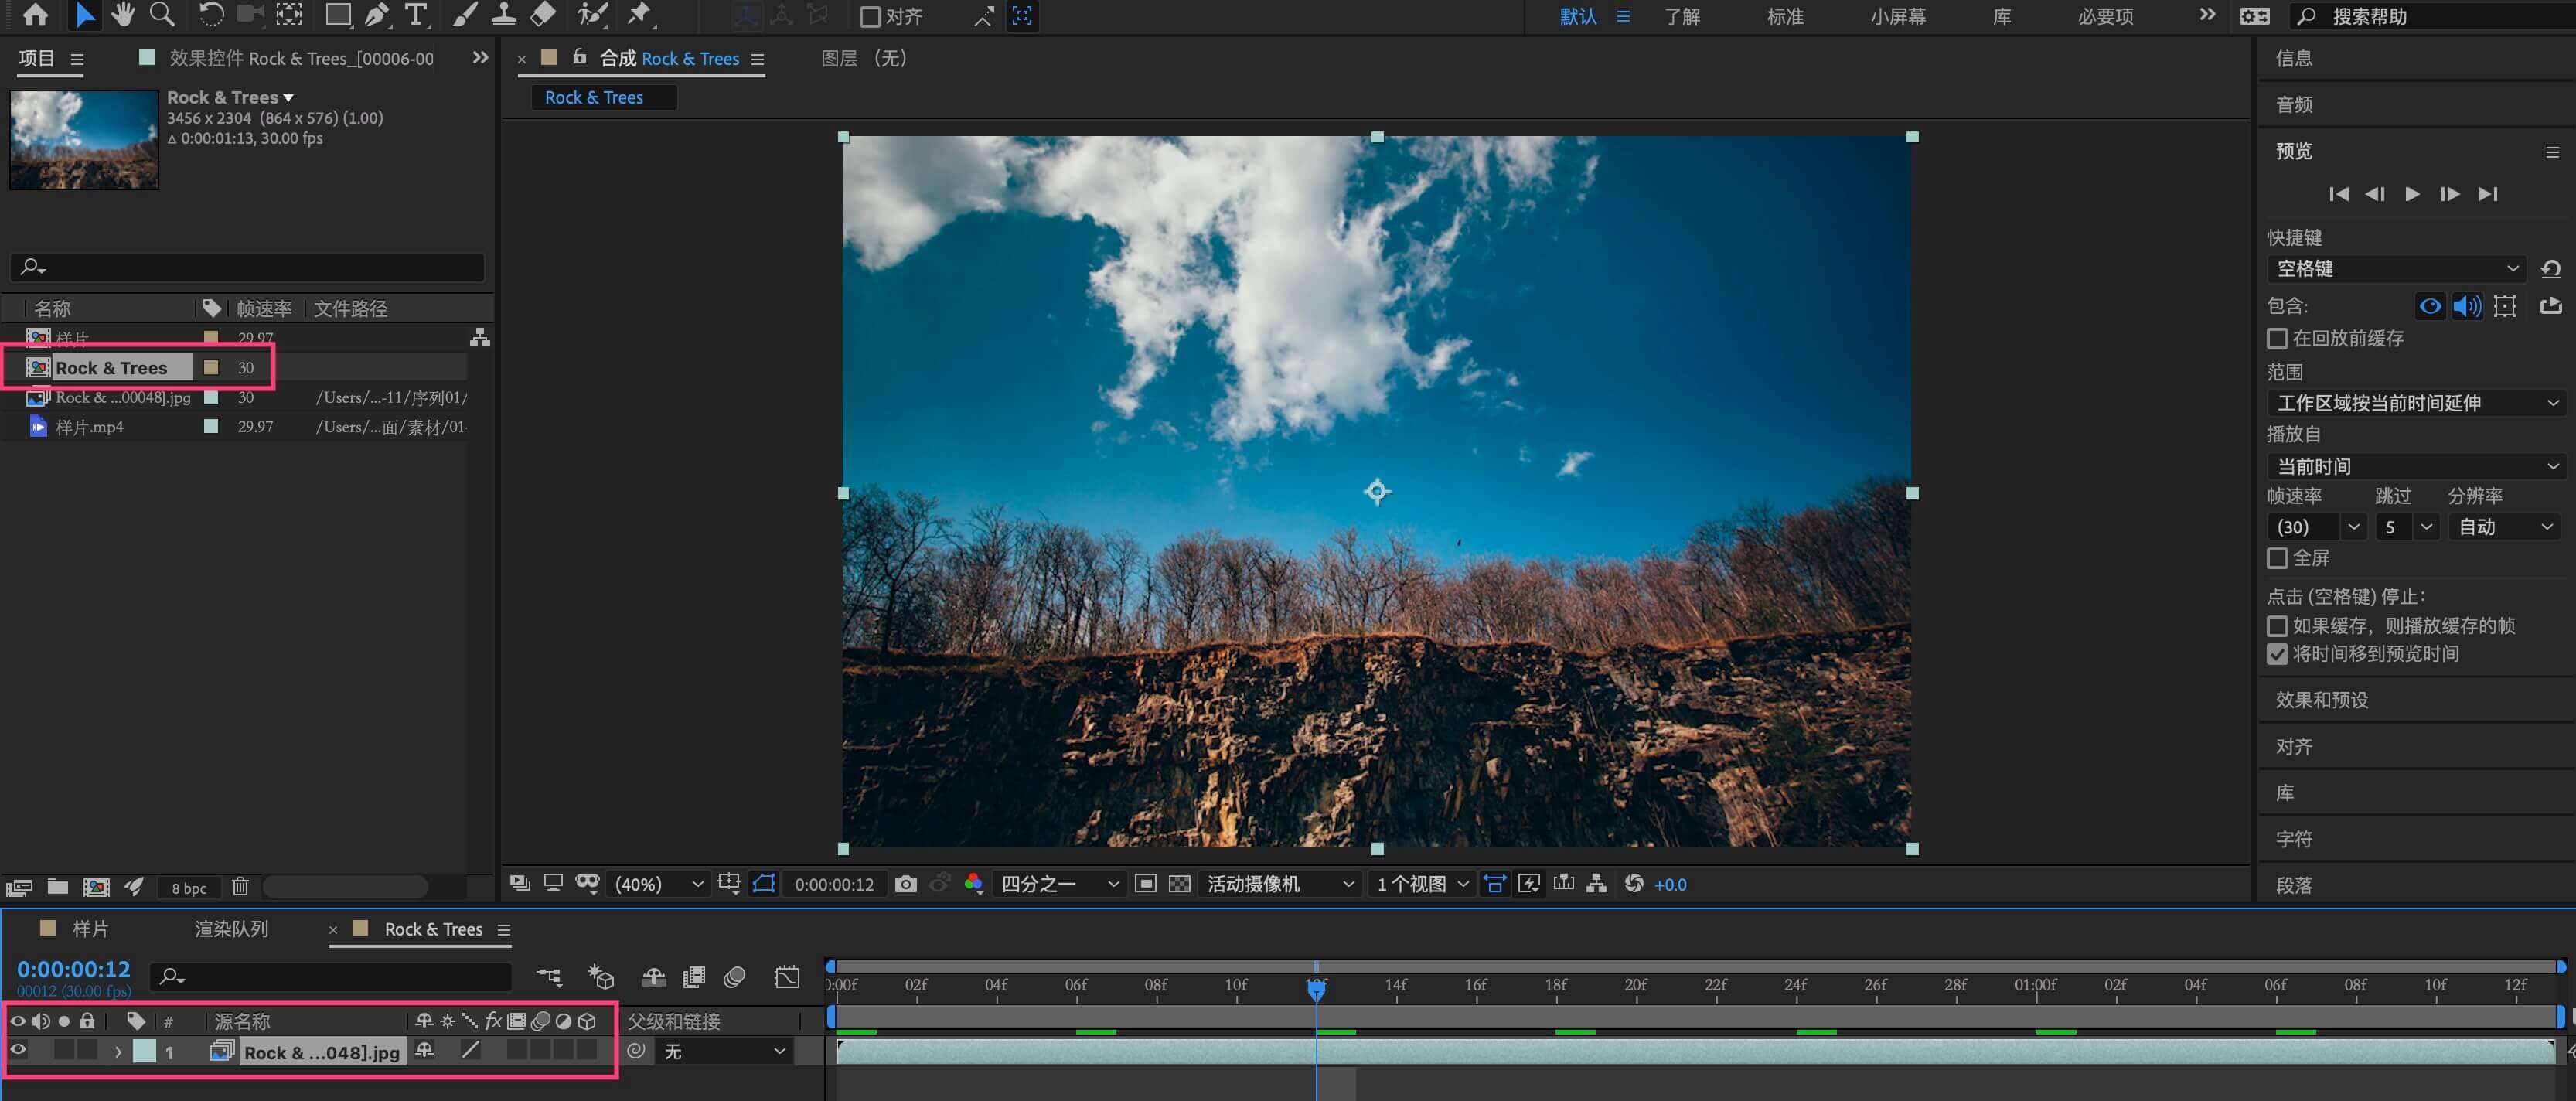
Task: Select the Hand tool
Action: pos(123,15)
